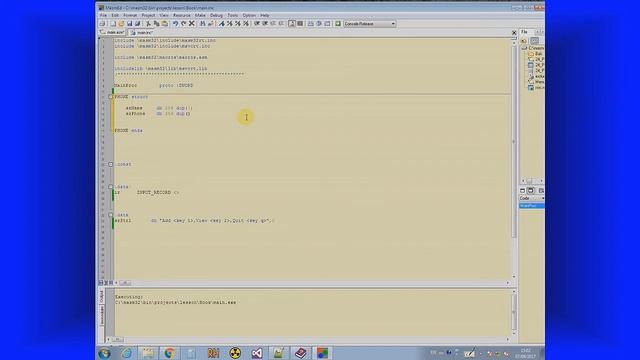Click the Save All toolbar icon

point(138,24)
